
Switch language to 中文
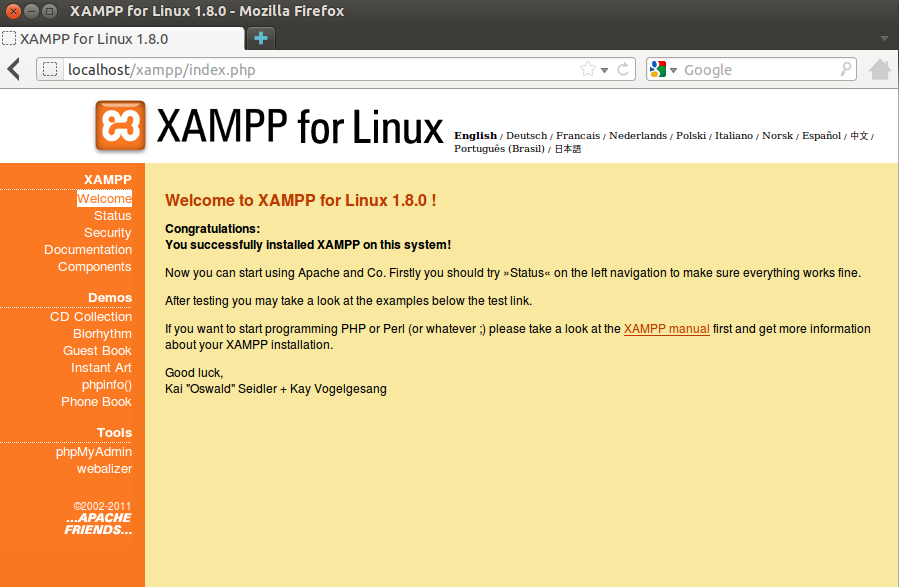point(859,135)
